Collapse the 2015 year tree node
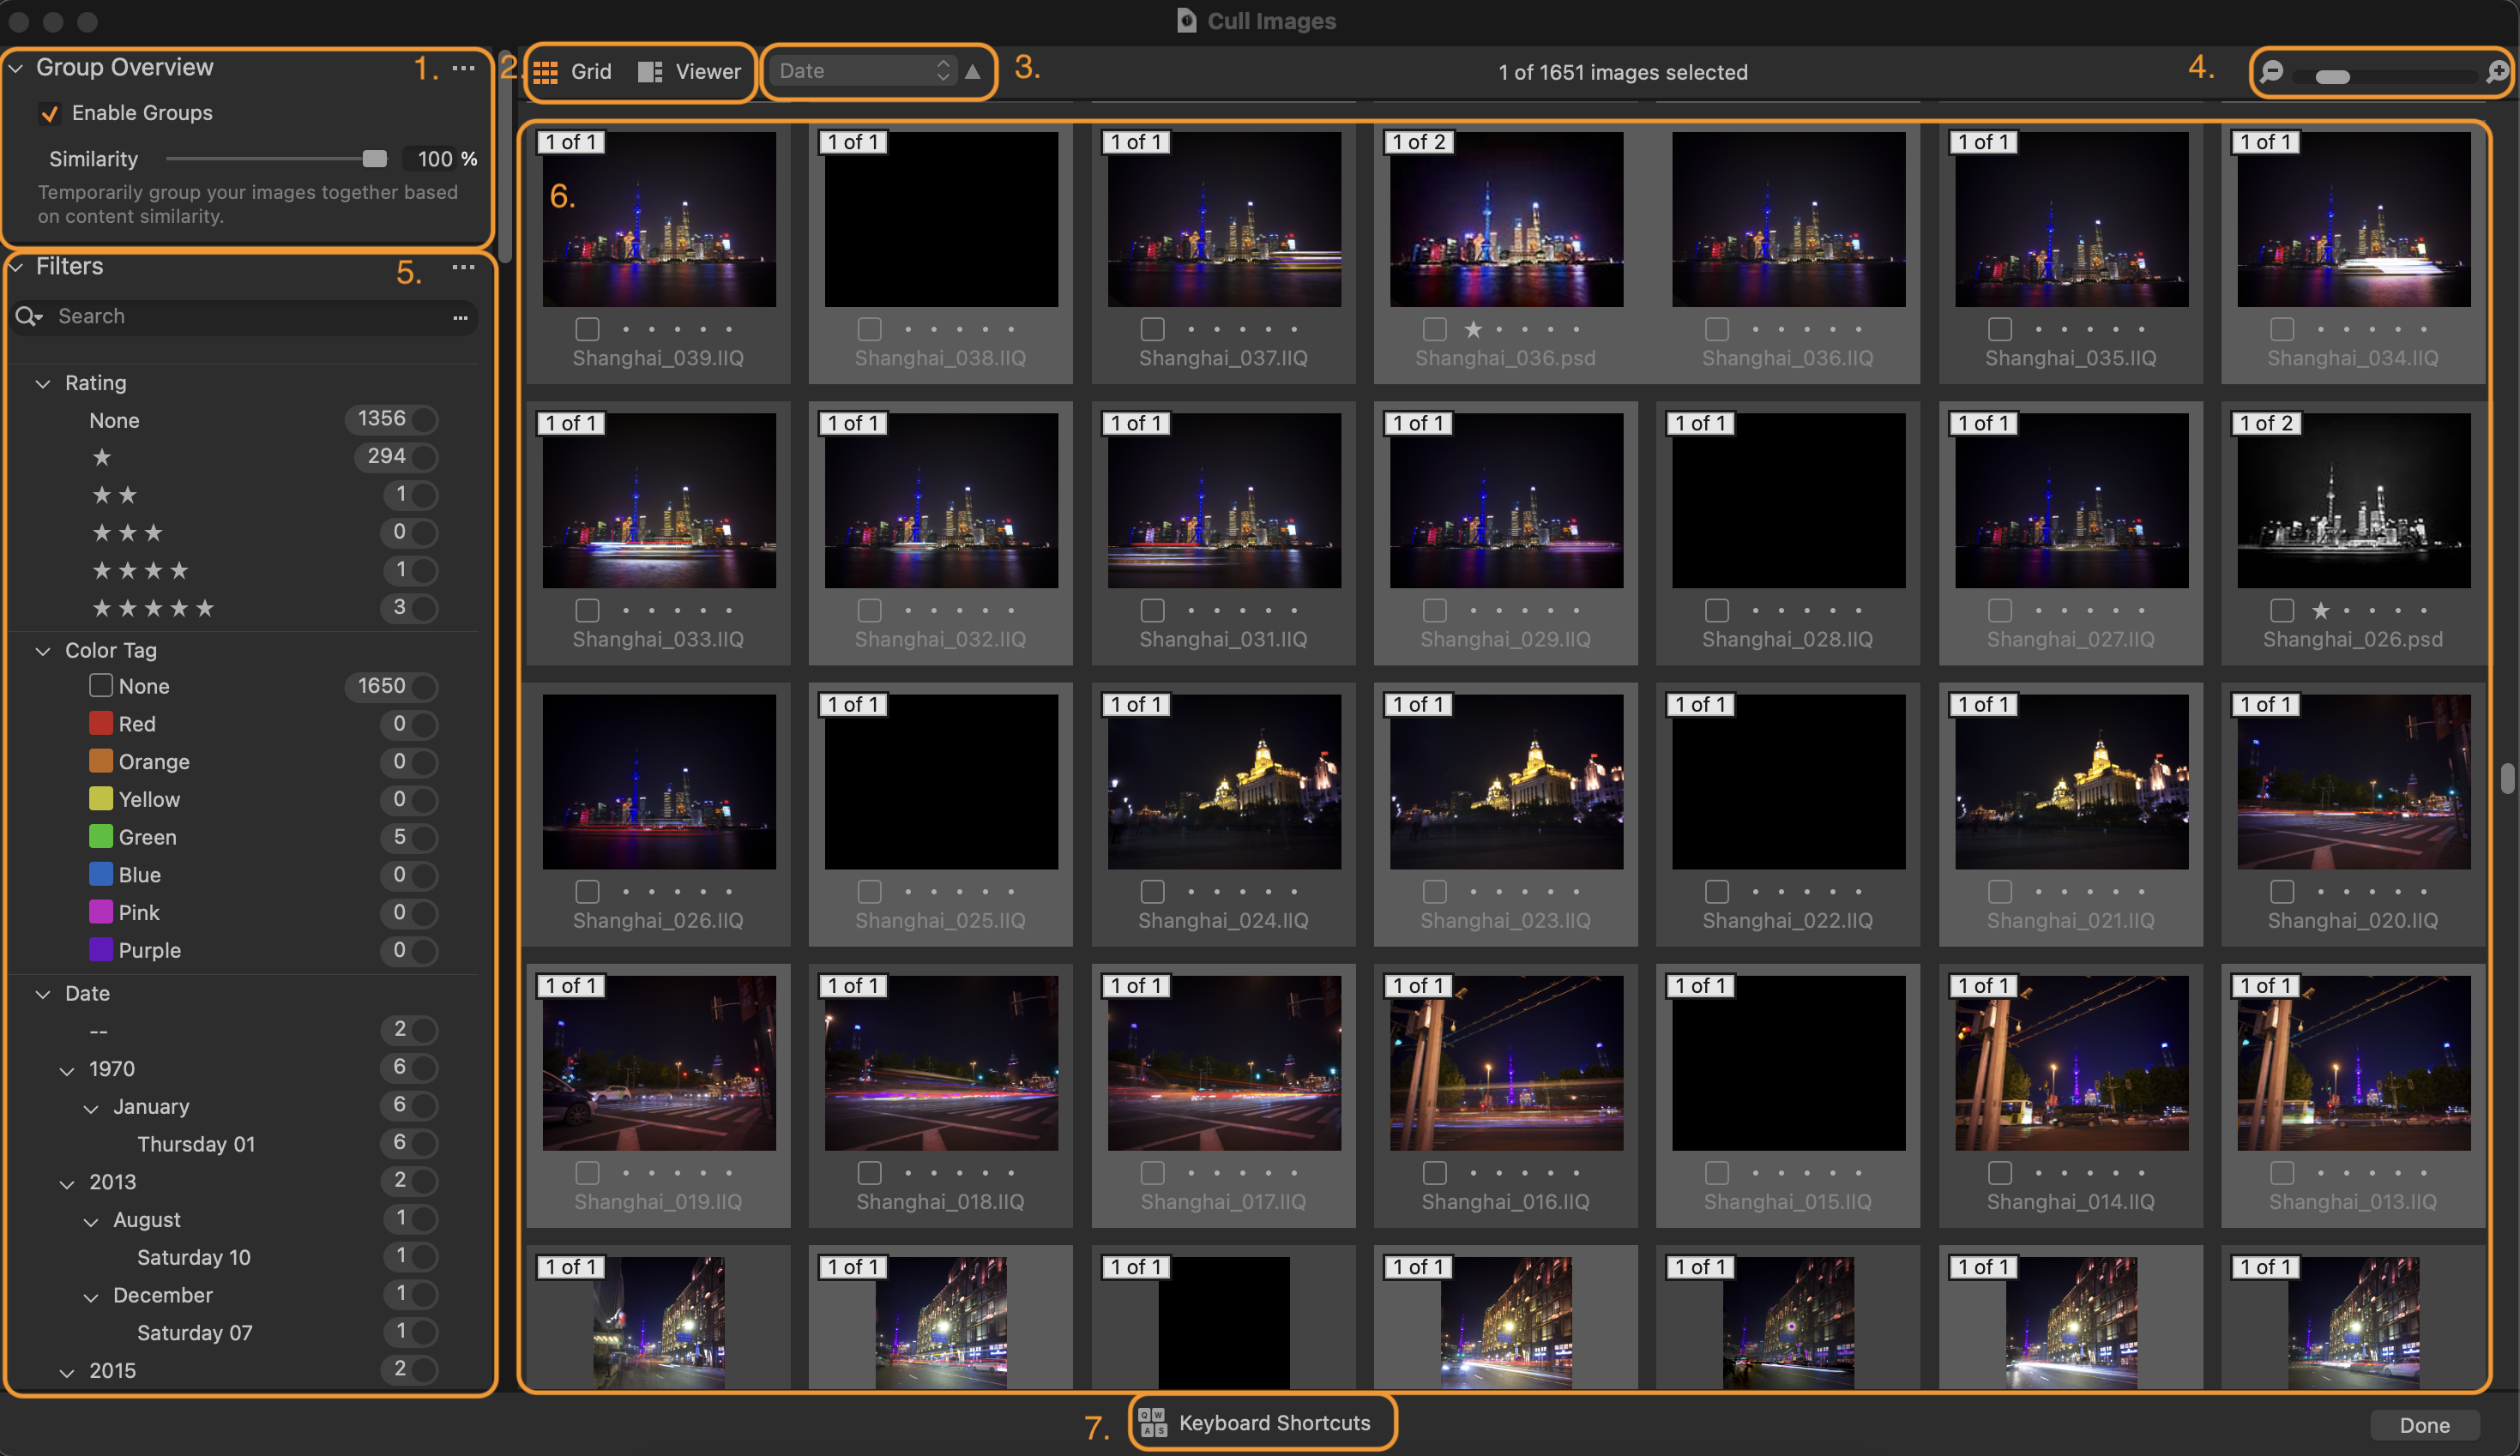Image resolution: width=2520 pixels, height=1456 pixels. click(x=67, y=1372)
